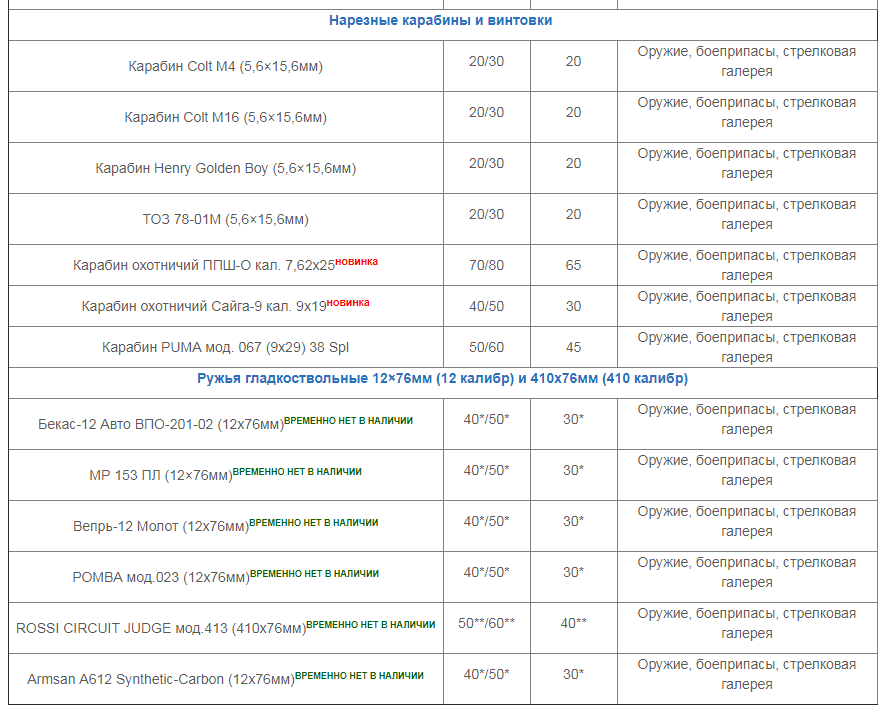Click value '30*' in the Armsan A612 row

[574, 674]
